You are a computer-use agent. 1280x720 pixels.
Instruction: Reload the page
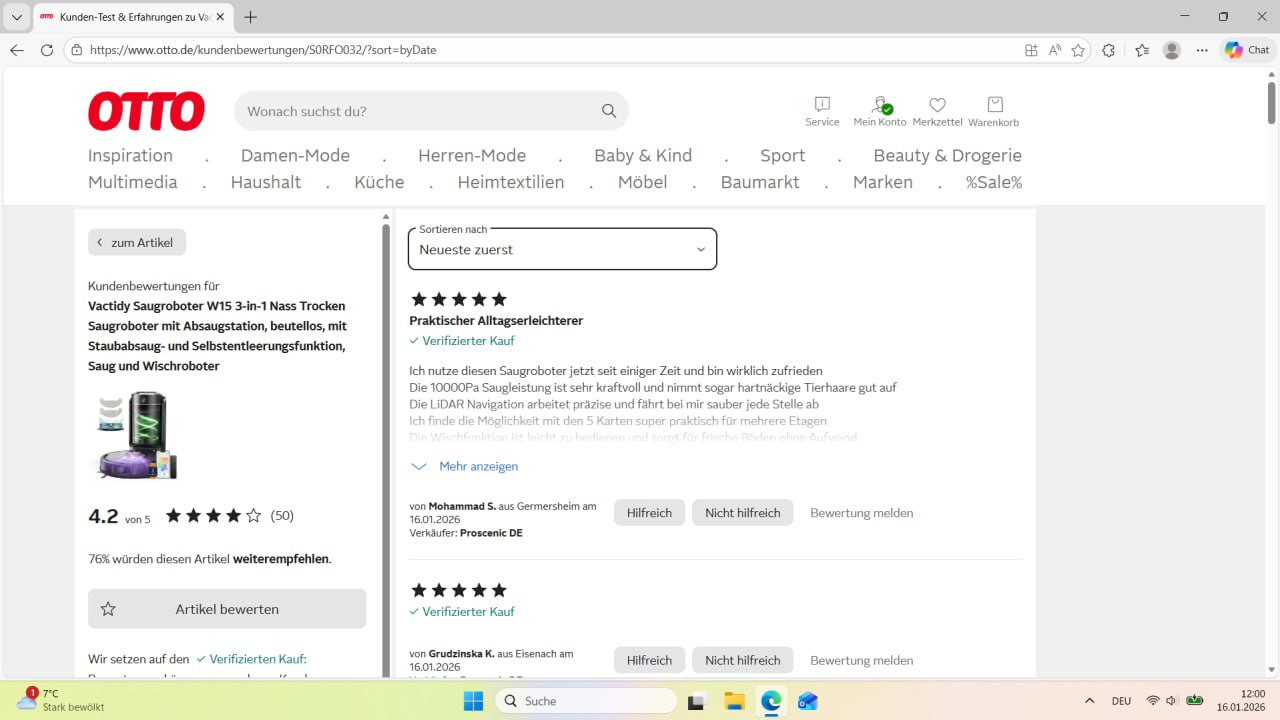pos(47,50)
